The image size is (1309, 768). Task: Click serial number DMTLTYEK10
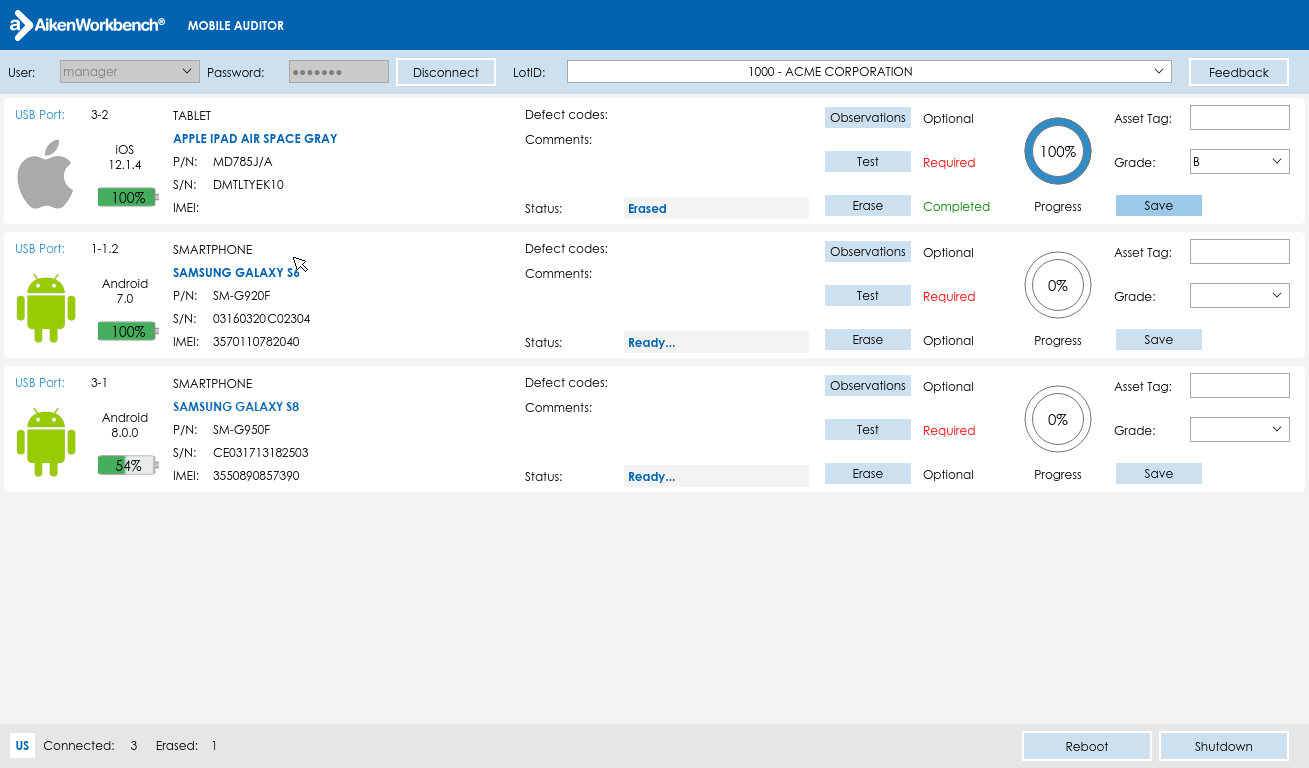point(248,185)
